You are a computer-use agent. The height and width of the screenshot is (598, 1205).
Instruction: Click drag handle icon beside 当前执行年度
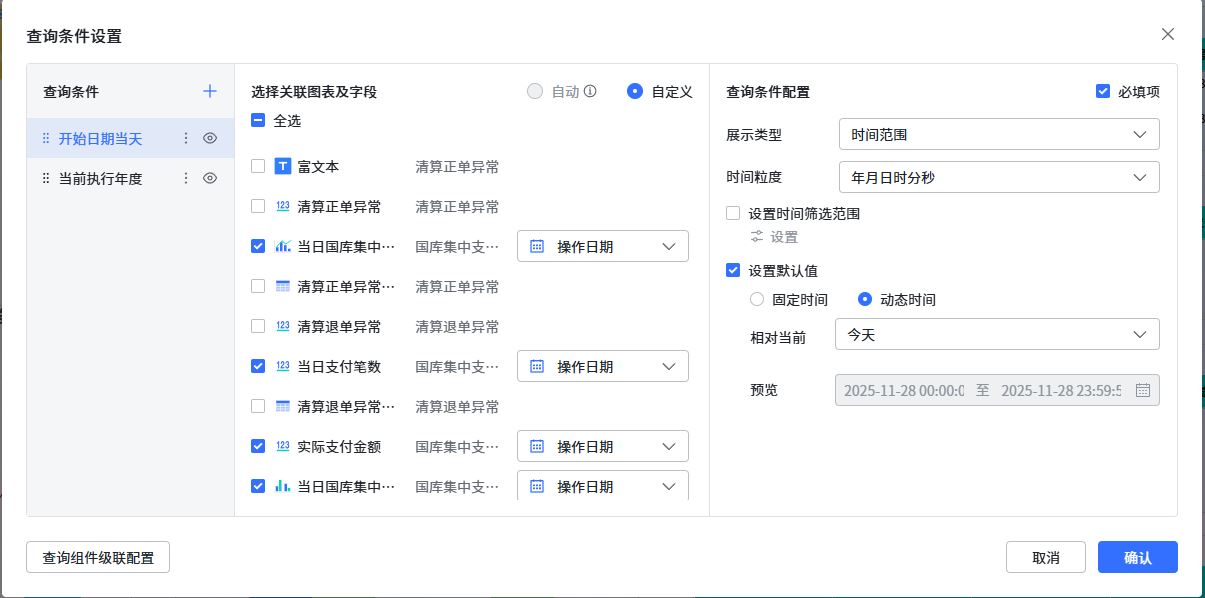(46, 179)
